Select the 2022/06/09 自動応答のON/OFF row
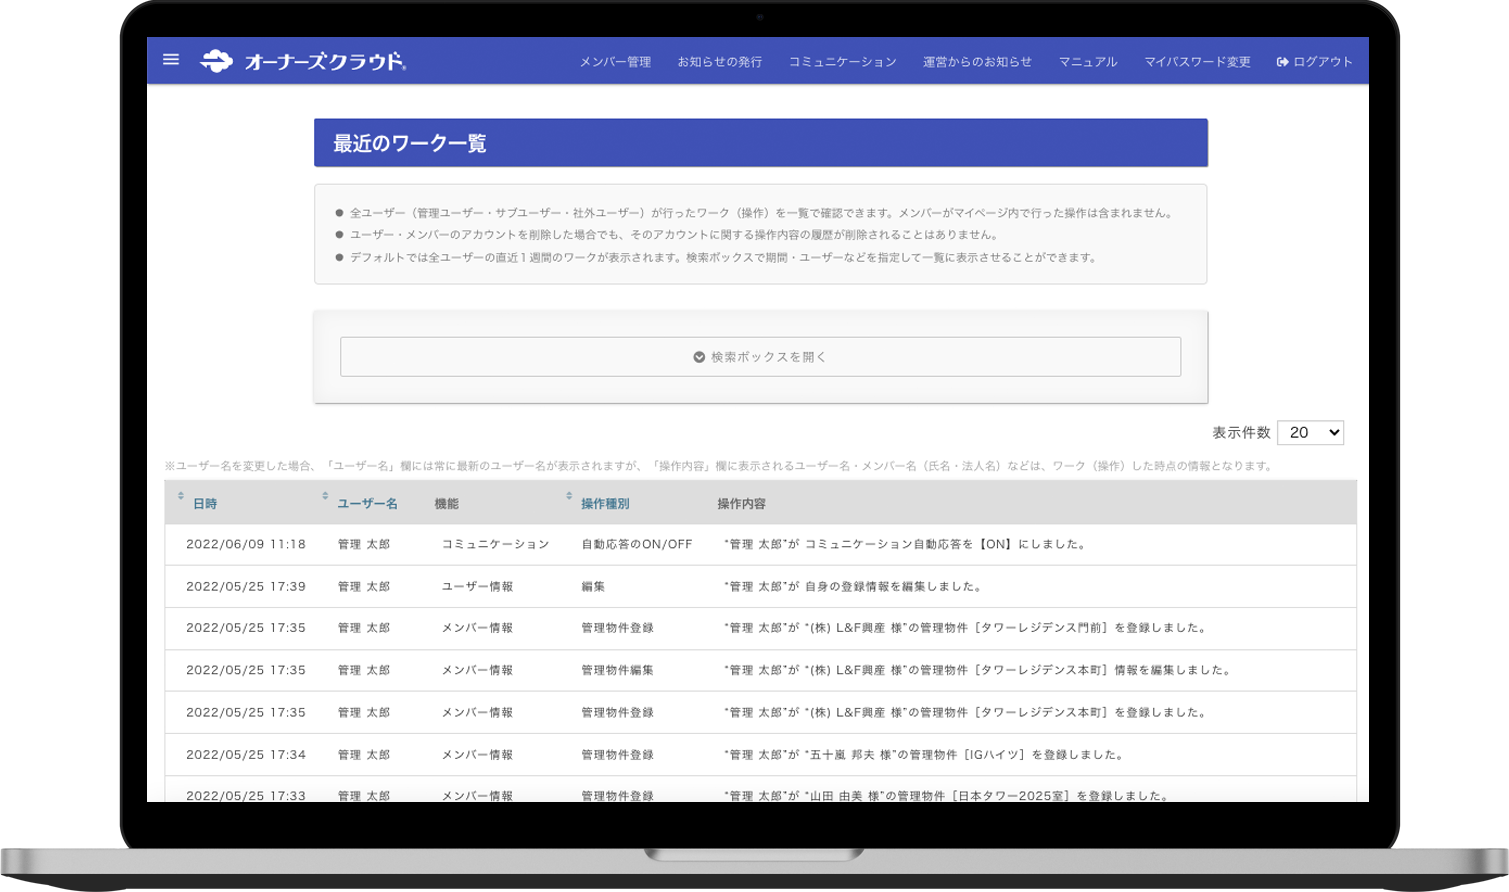This screenshot has width=1509, height=892. tap(760, 545)
